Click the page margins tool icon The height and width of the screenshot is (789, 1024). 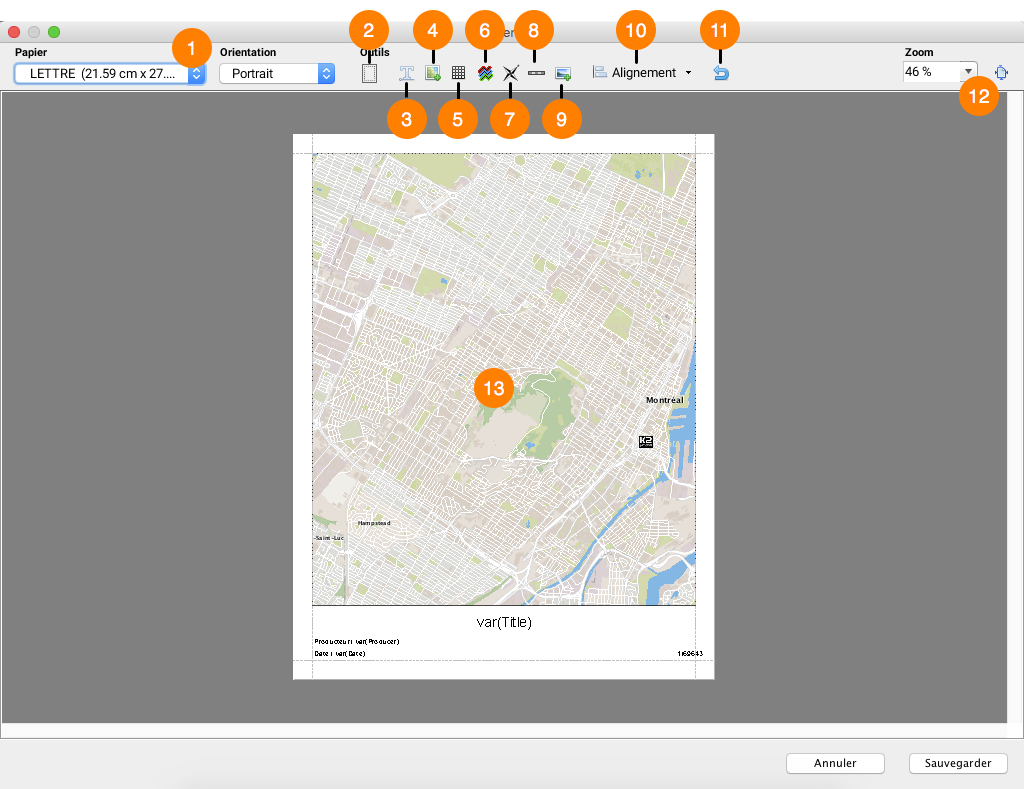pyautogui.click(x=370, y=73)
